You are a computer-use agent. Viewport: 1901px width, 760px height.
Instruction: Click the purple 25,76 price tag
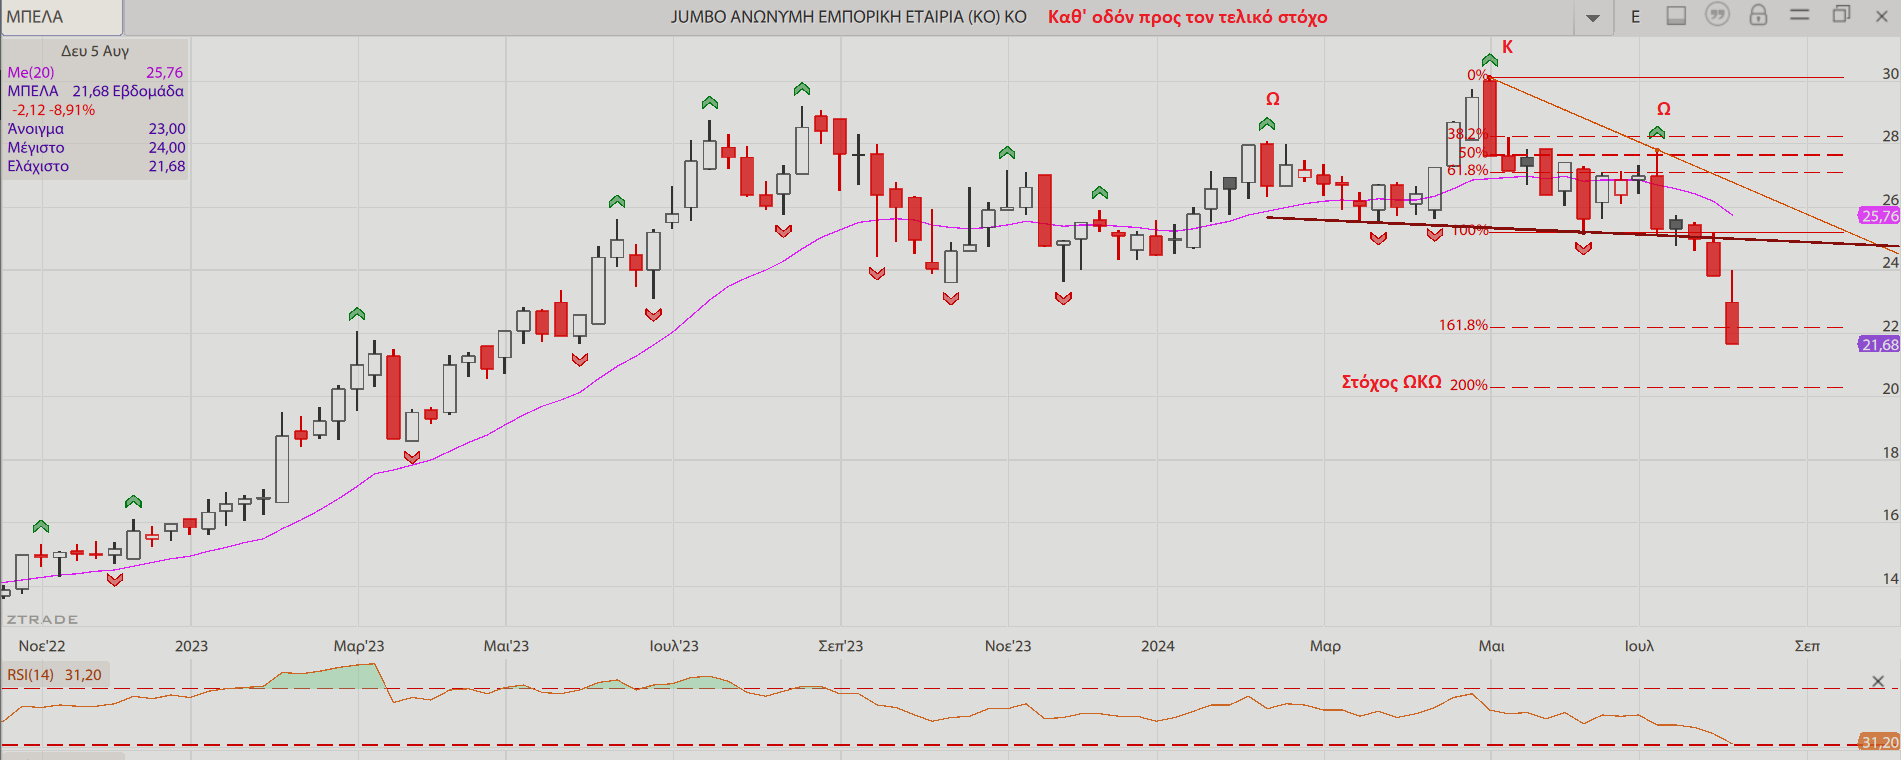[1879, 216]
